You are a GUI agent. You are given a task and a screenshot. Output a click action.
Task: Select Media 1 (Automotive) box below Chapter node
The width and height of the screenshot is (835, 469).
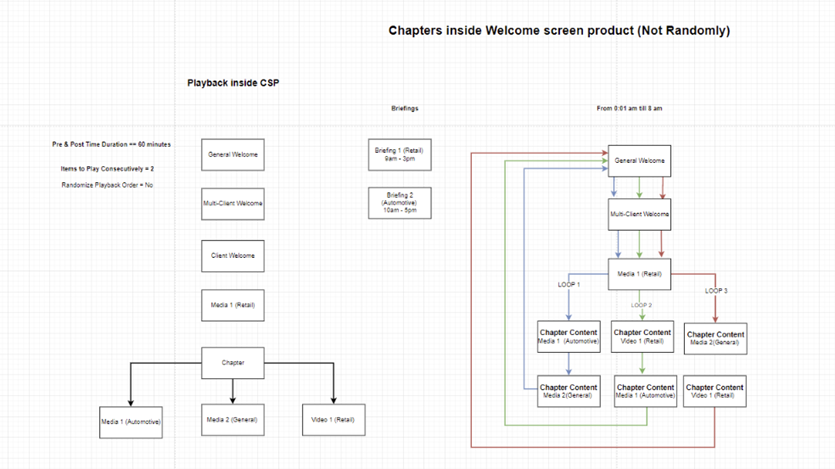pyautogui.click(x=131, y=421)
